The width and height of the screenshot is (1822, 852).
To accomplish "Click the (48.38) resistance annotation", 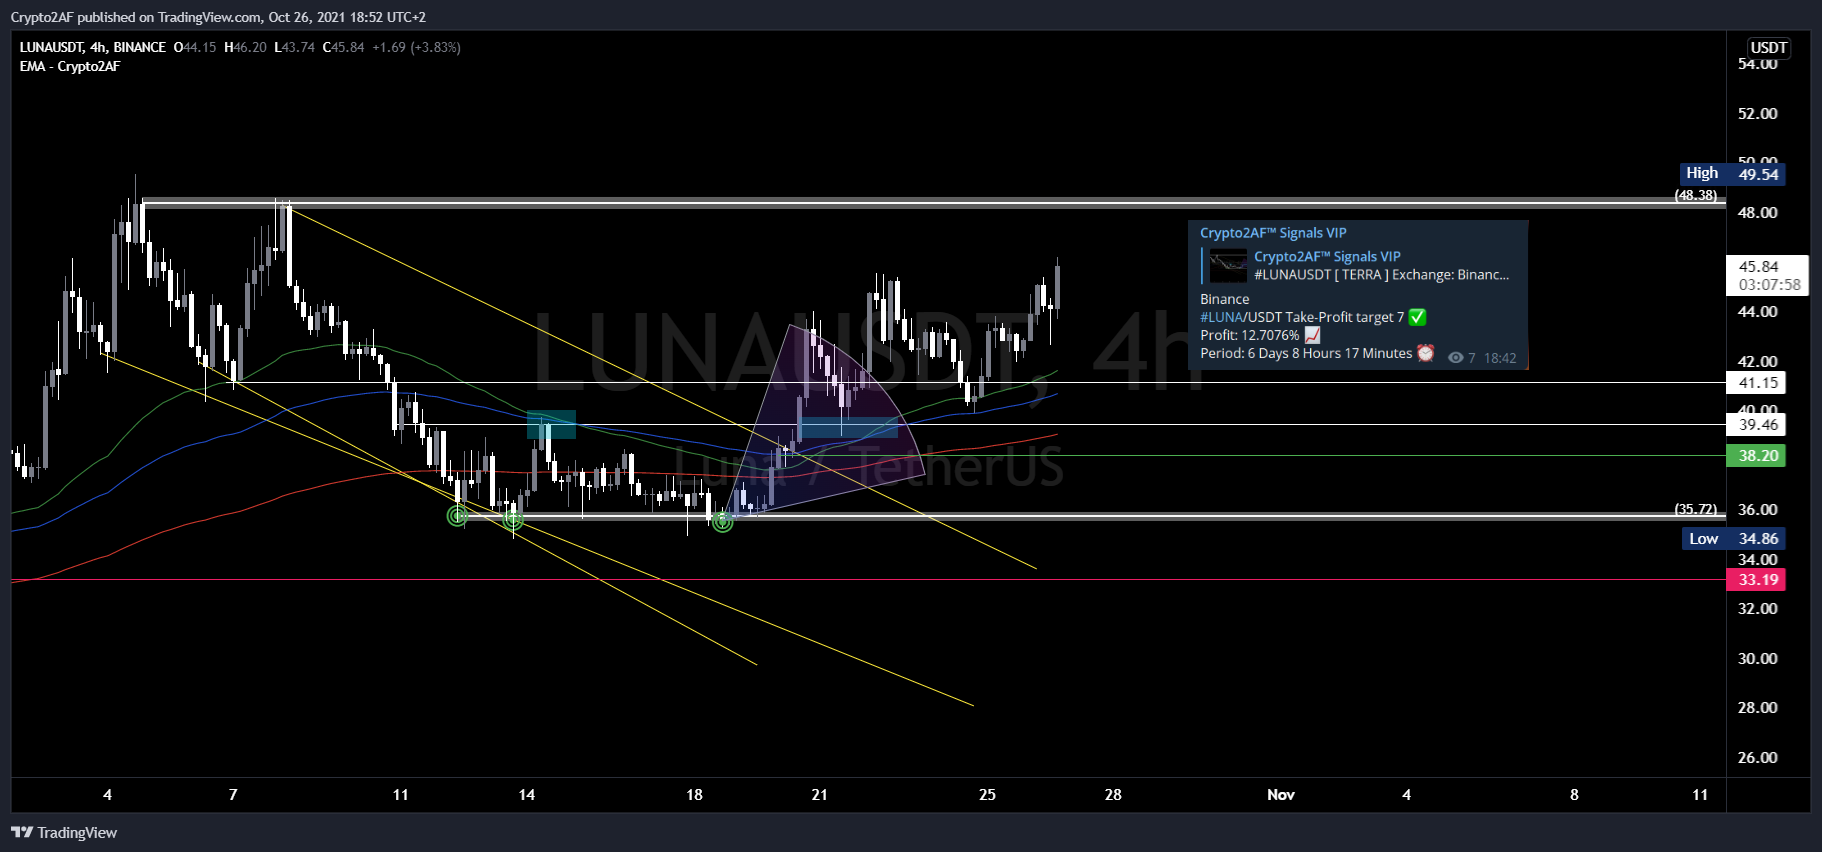I will click(x=1696, y=195).
